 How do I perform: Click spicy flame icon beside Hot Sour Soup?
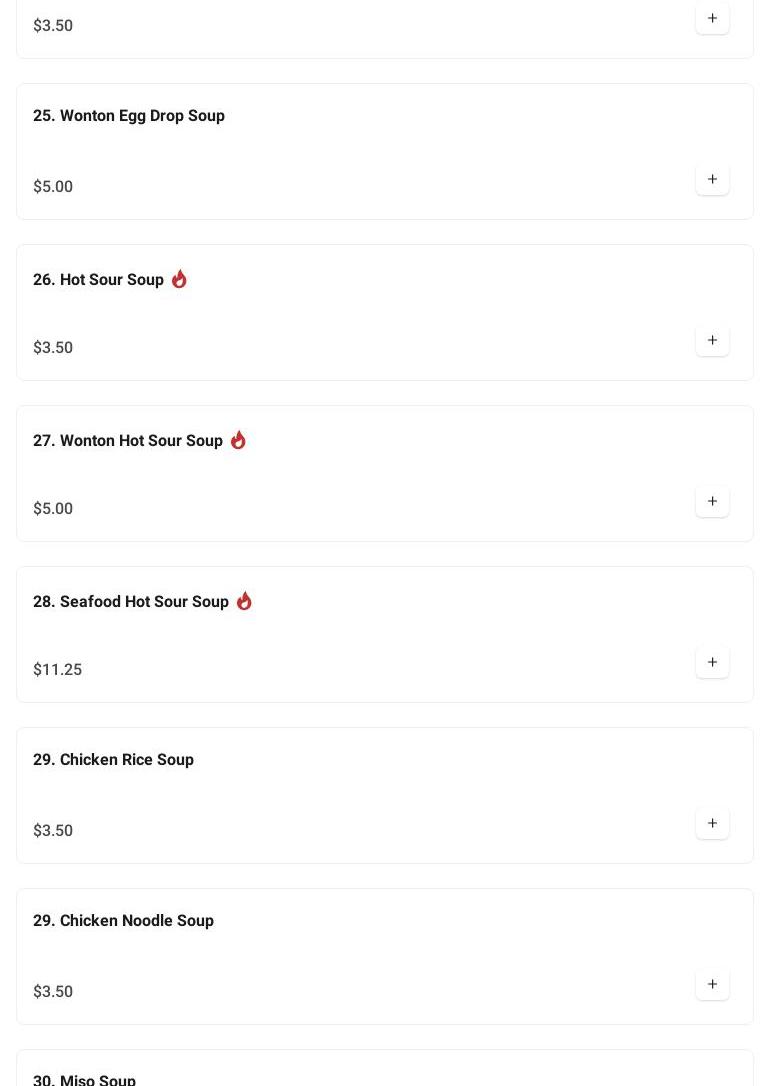click(x=179, y=279)
